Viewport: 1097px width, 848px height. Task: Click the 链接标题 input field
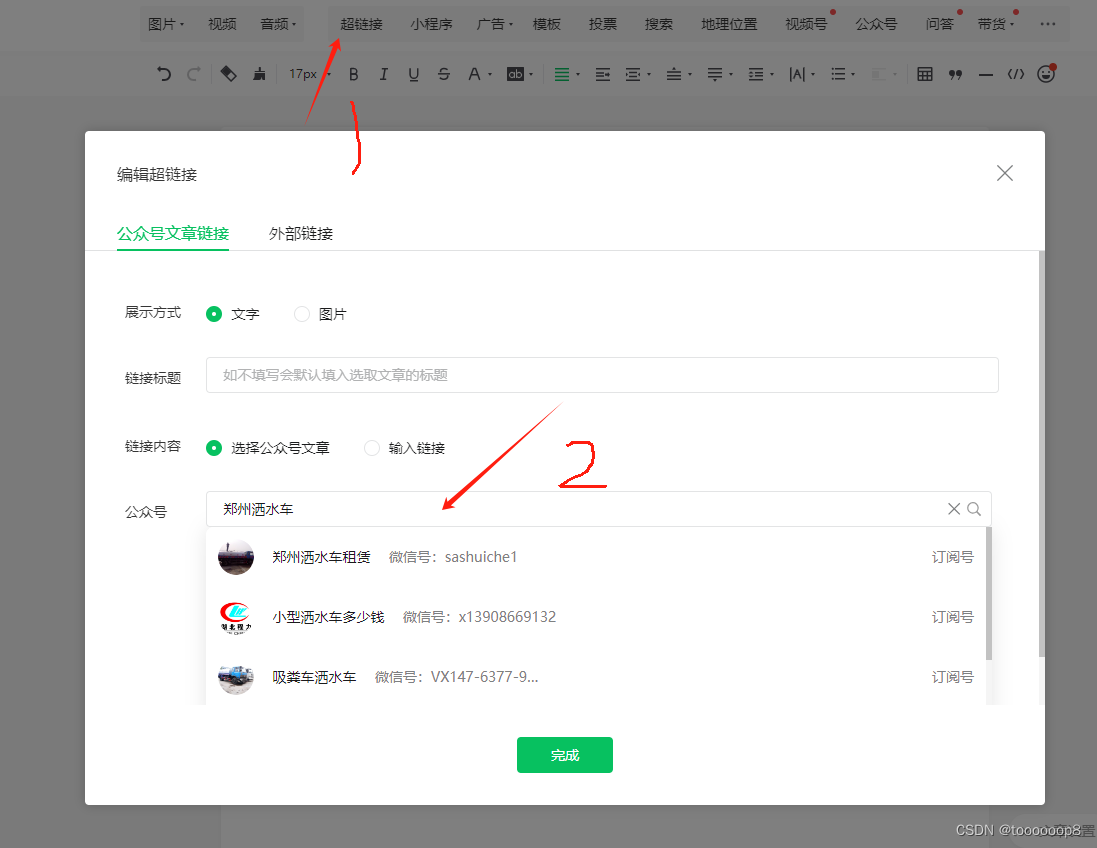point(602,375)
